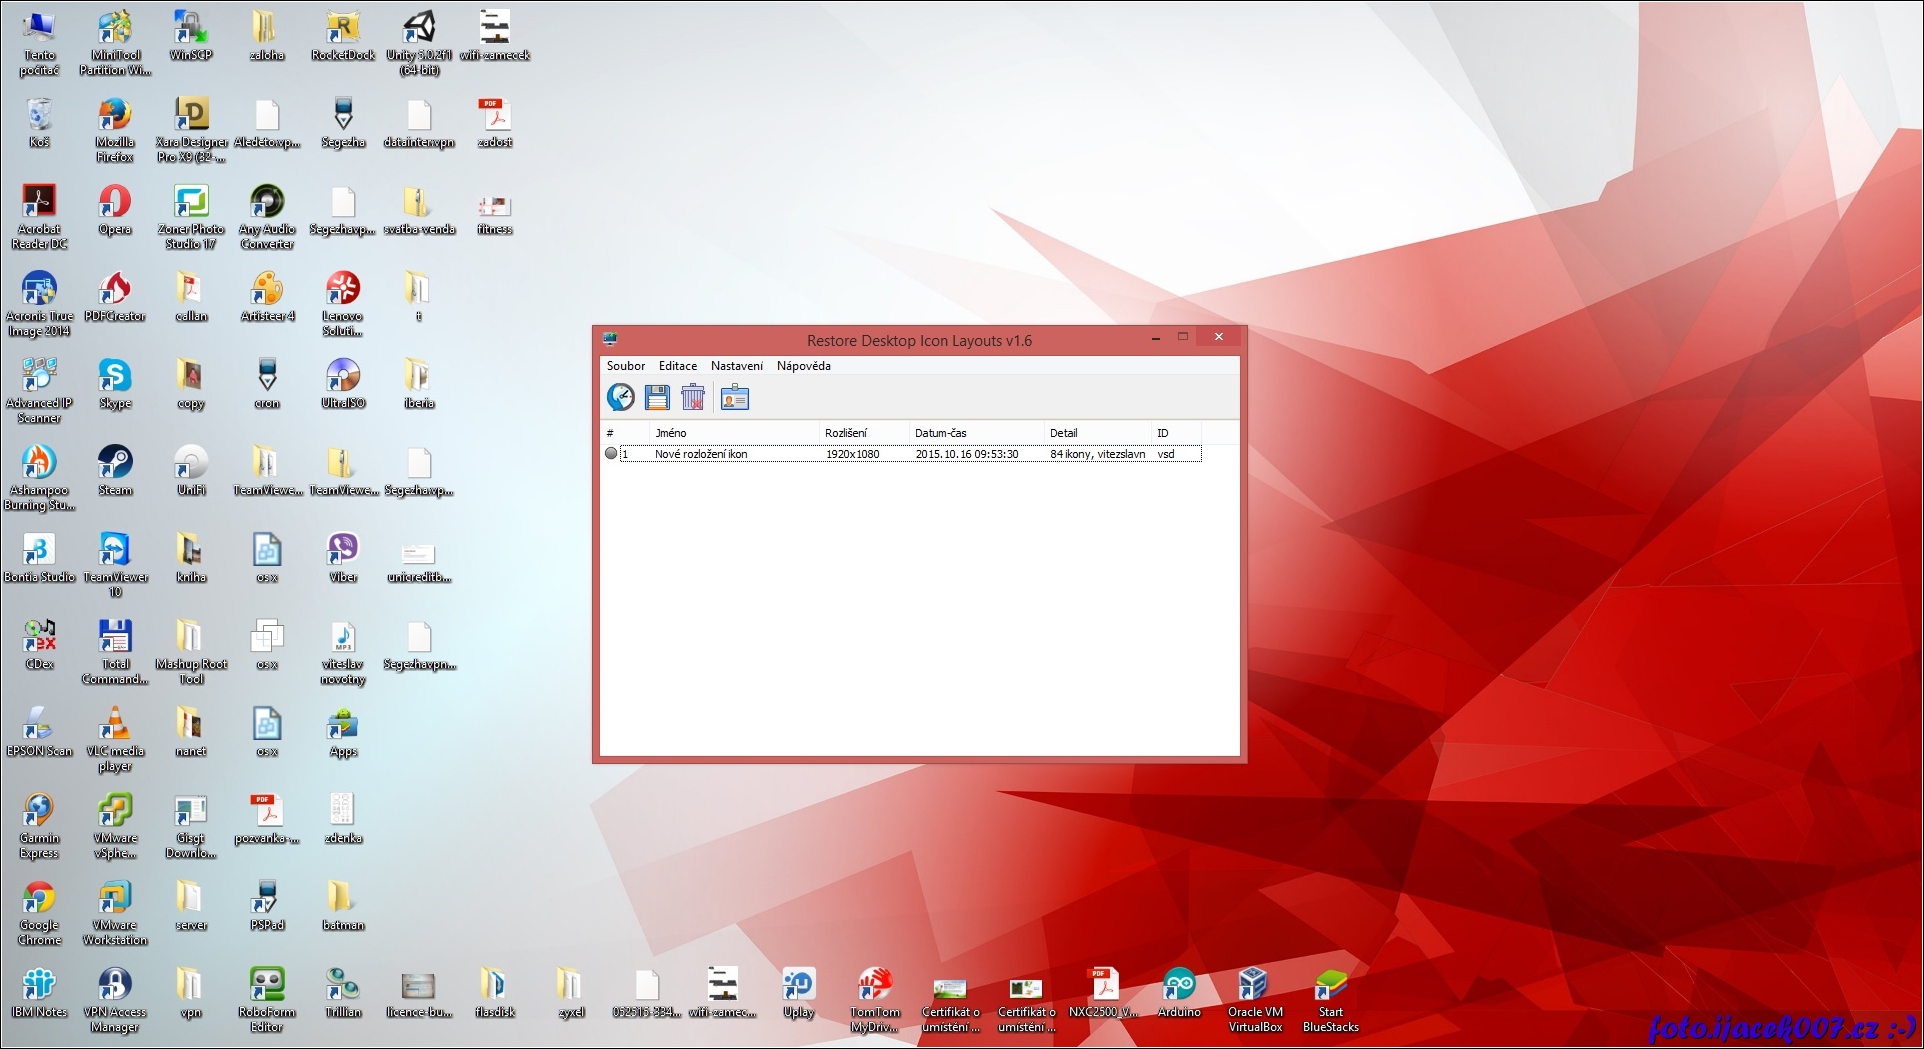Sort list by Datum-čas column header
The image size is (1924, 1049).
[x=940, y=433]
